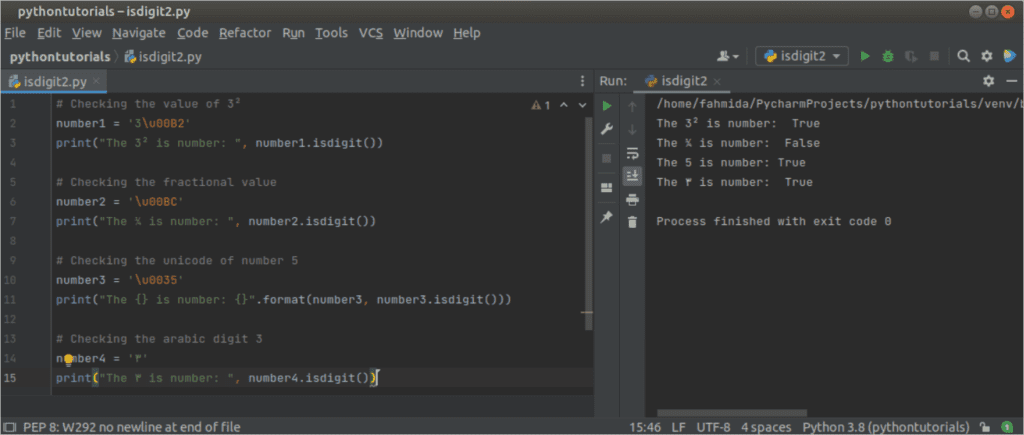The width and height of the screenshot is (1024, 435).
Task: Hide the Run tool window with minus icon
Action: coord(1012,81)
